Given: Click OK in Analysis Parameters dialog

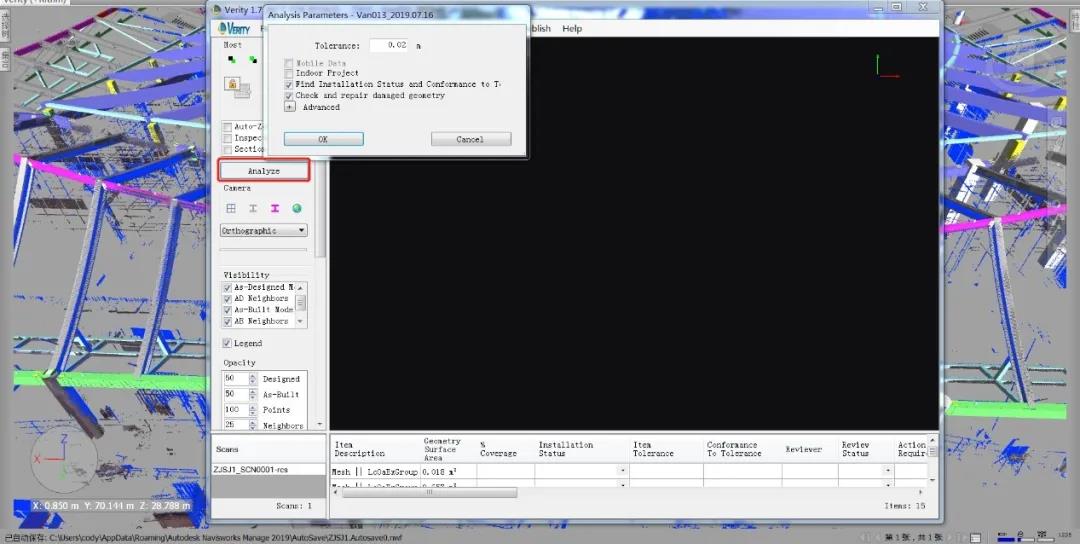Looking at the screenshot, I should 323,139.
